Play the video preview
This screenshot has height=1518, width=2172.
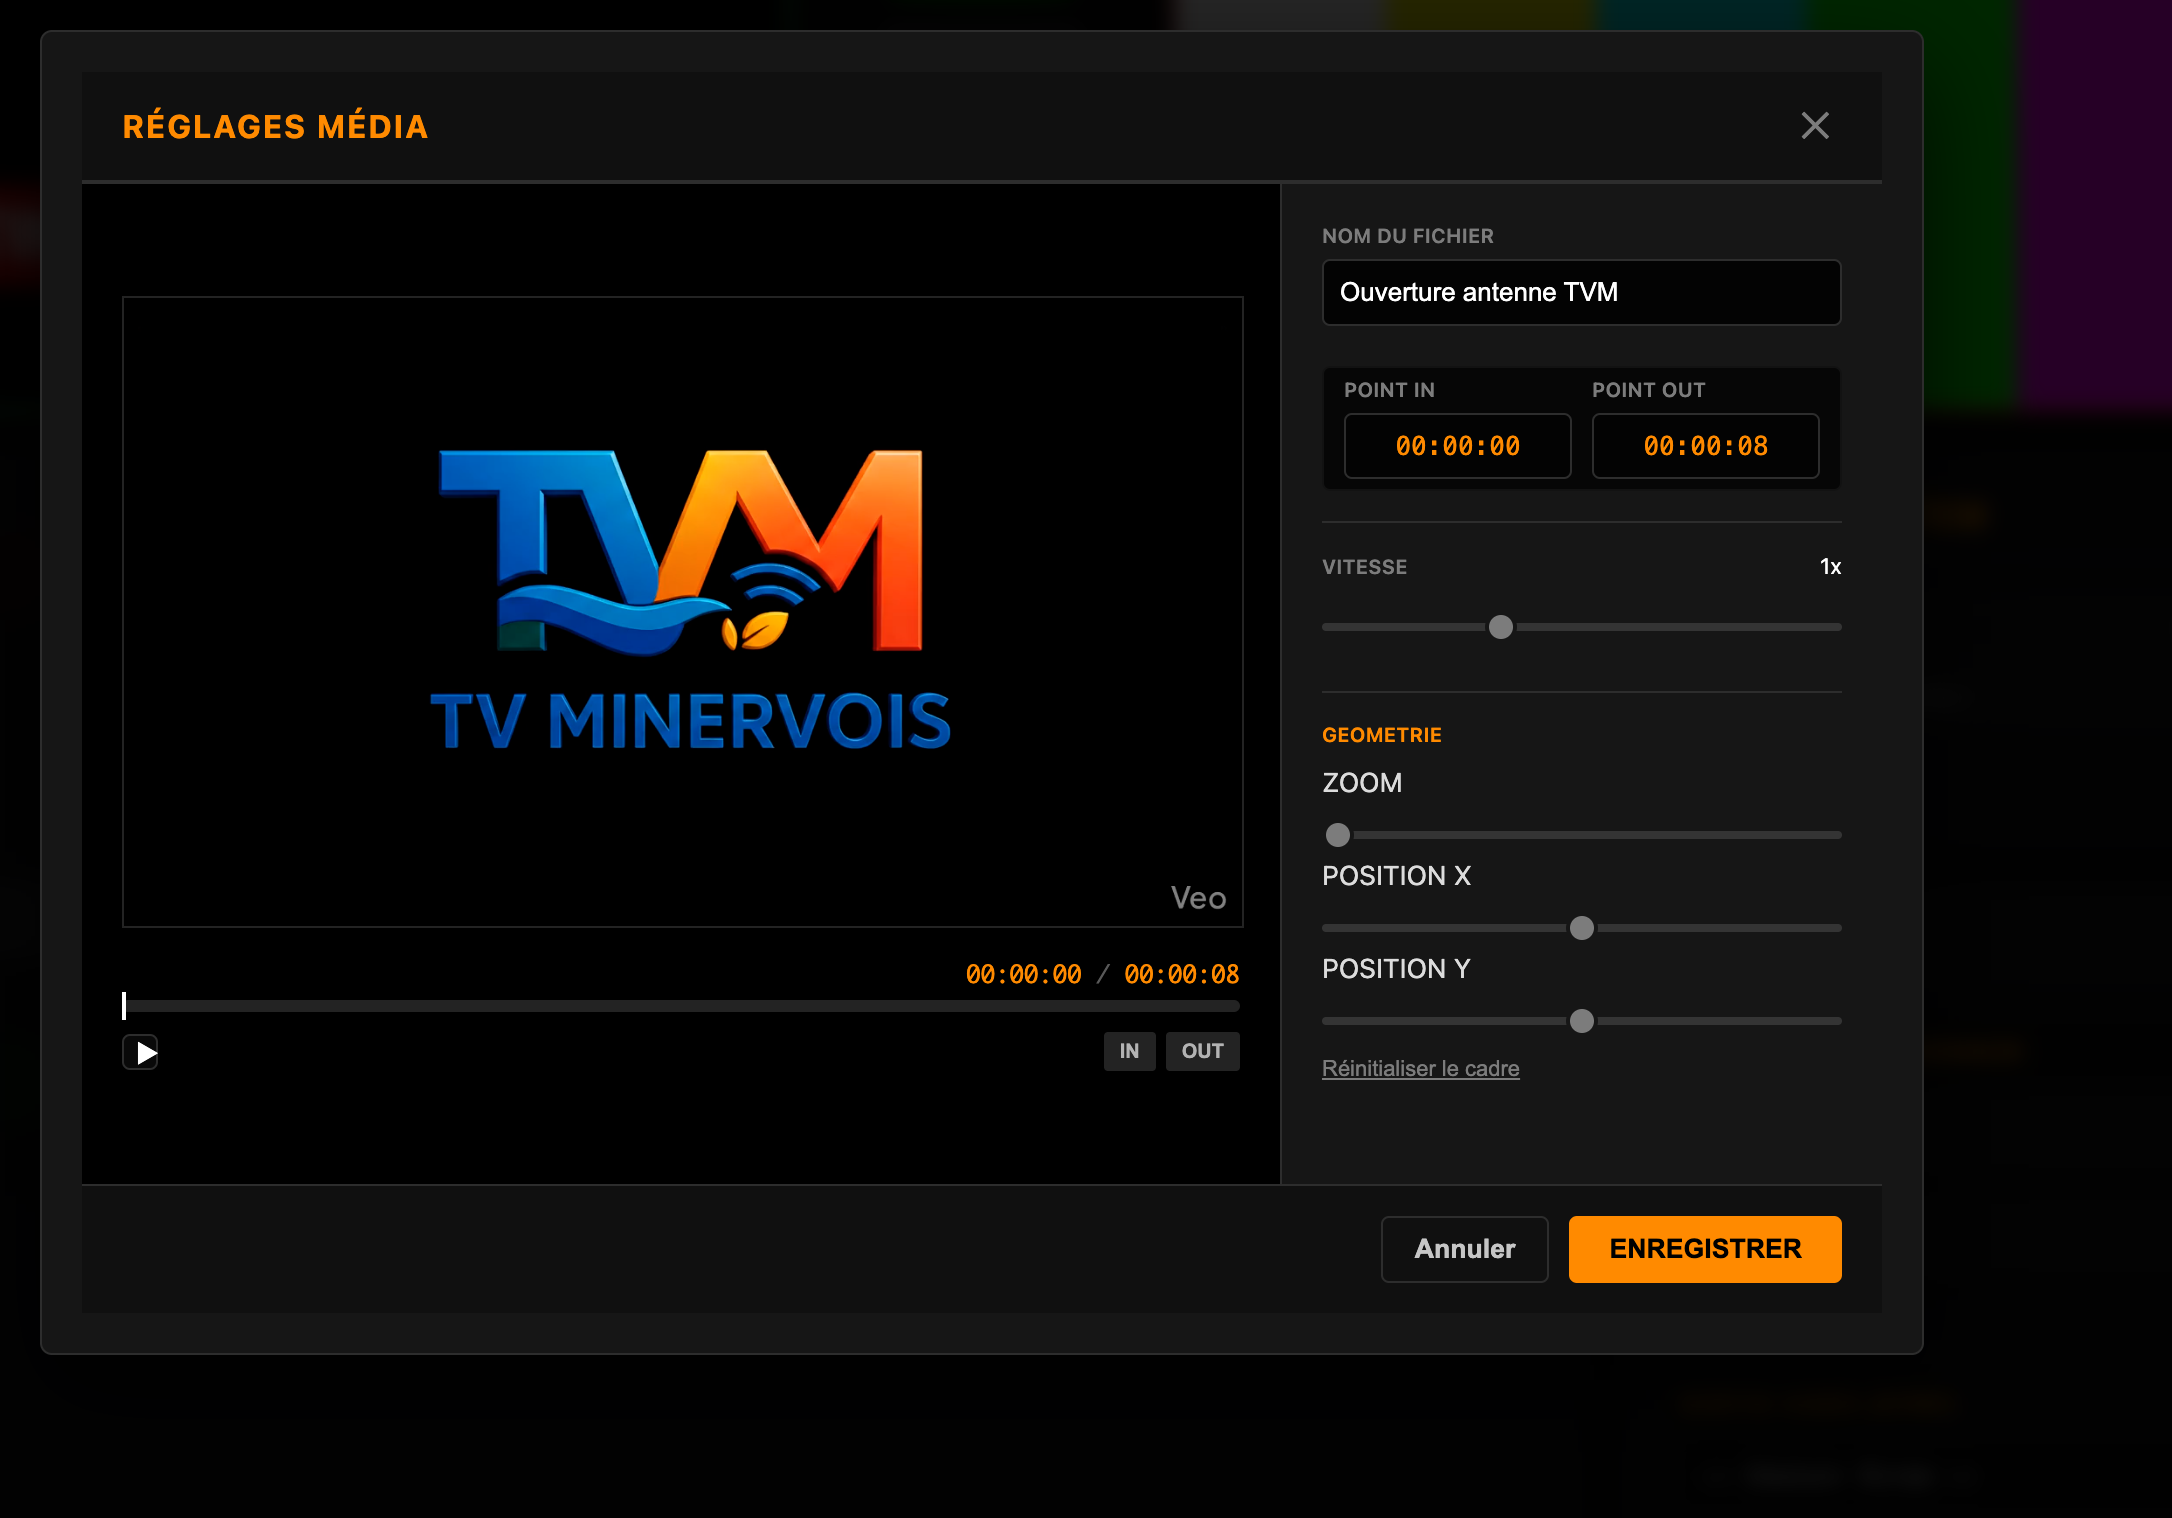(141, 1052)
